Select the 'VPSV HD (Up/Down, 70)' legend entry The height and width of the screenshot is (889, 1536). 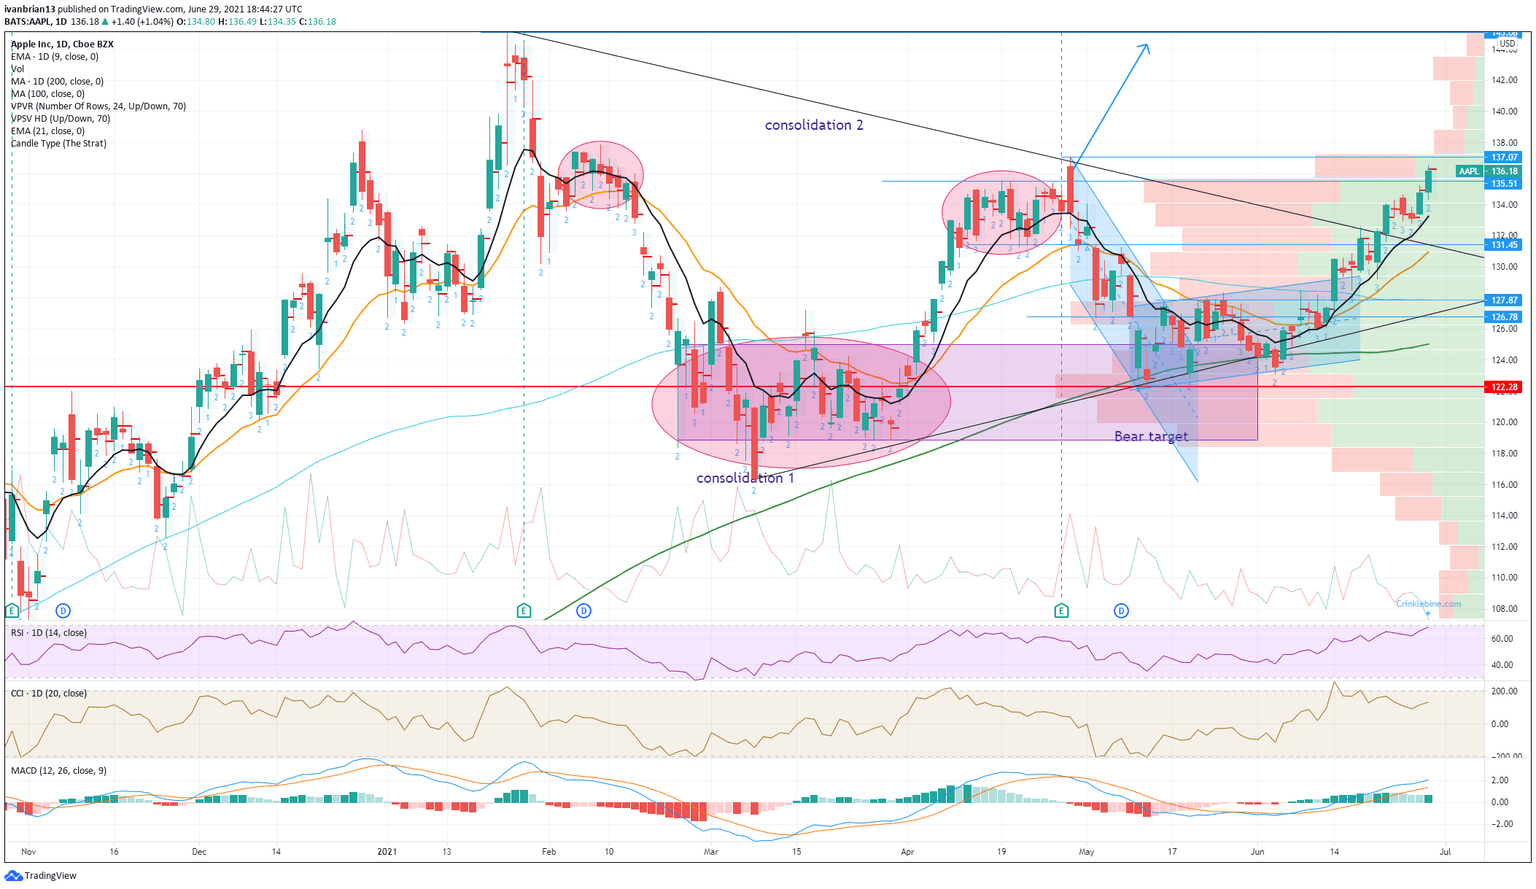click(x=60, y=119)
